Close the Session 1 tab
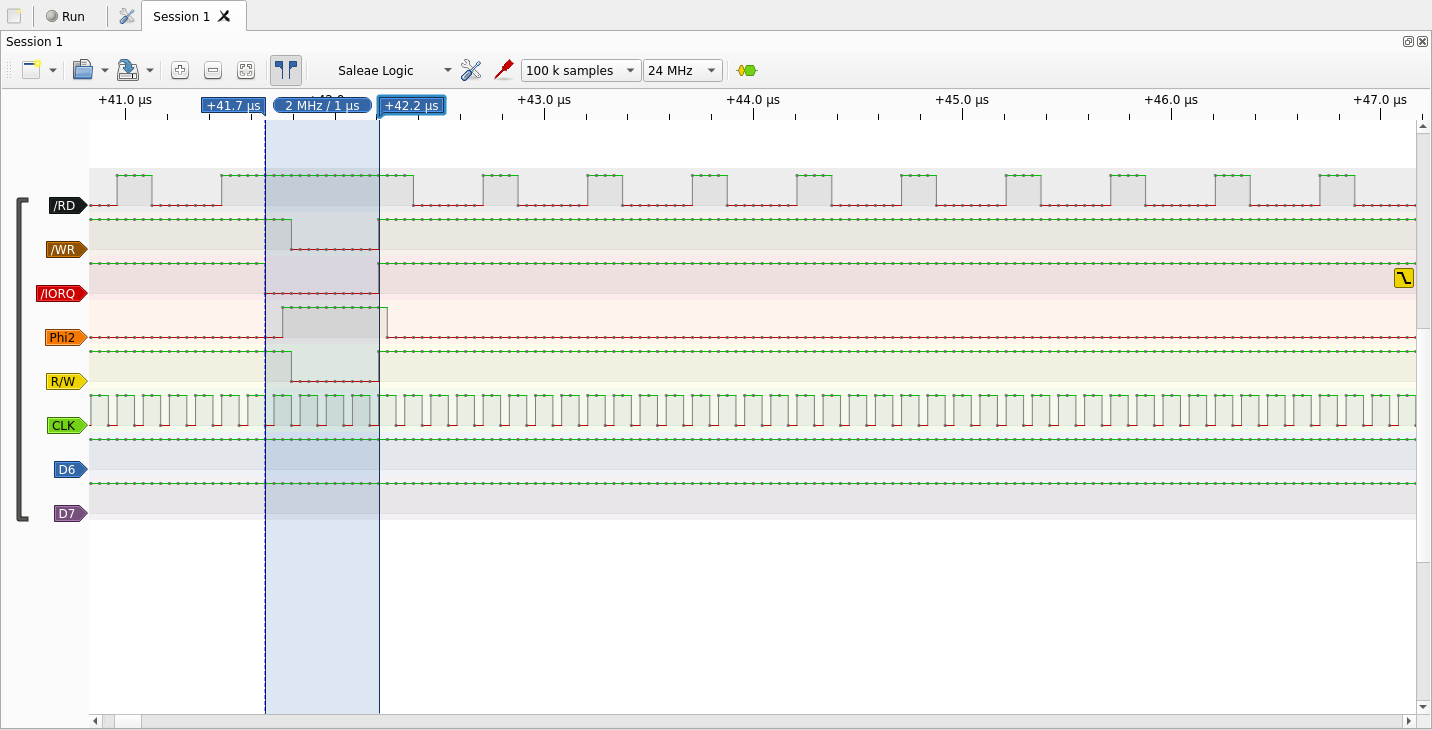 point(224,16)
